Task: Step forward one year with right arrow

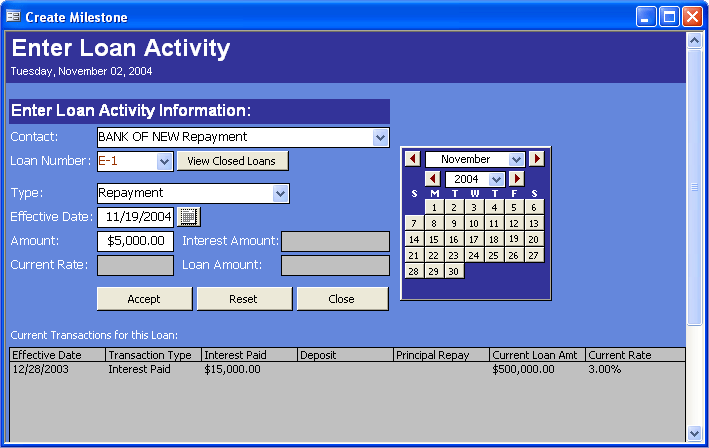Action: (x=516, y=179)
